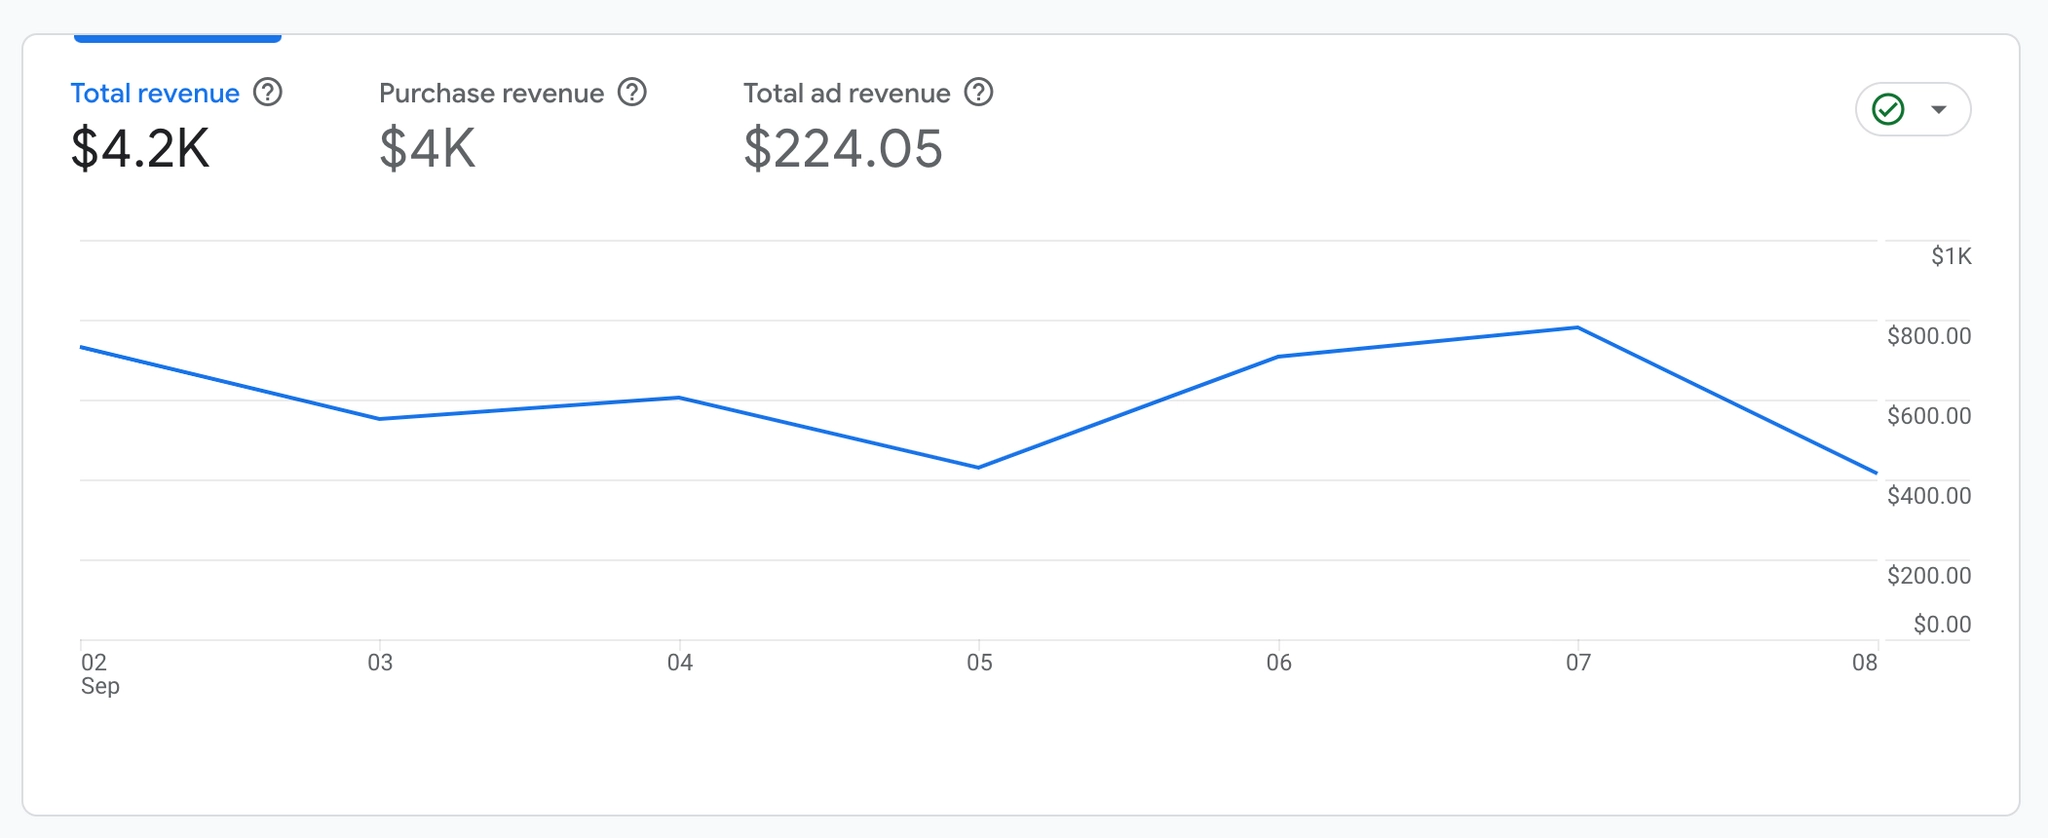
Task: Expand the dropdown arrow beside green checkmark
Action: point(1939,109)
